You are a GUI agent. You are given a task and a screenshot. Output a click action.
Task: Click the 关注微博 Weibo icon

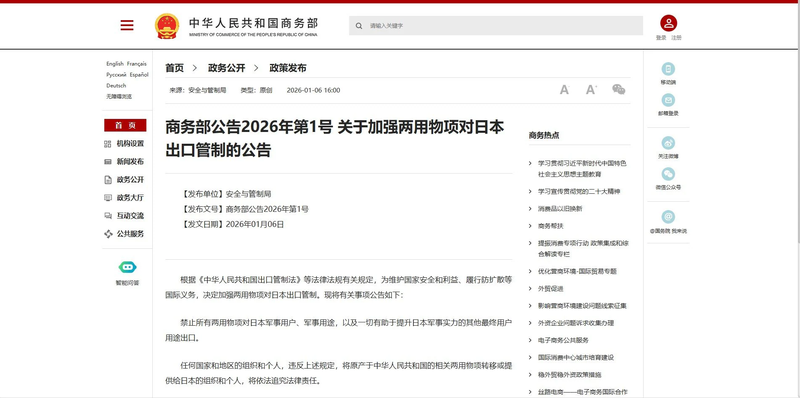point(668,143)
